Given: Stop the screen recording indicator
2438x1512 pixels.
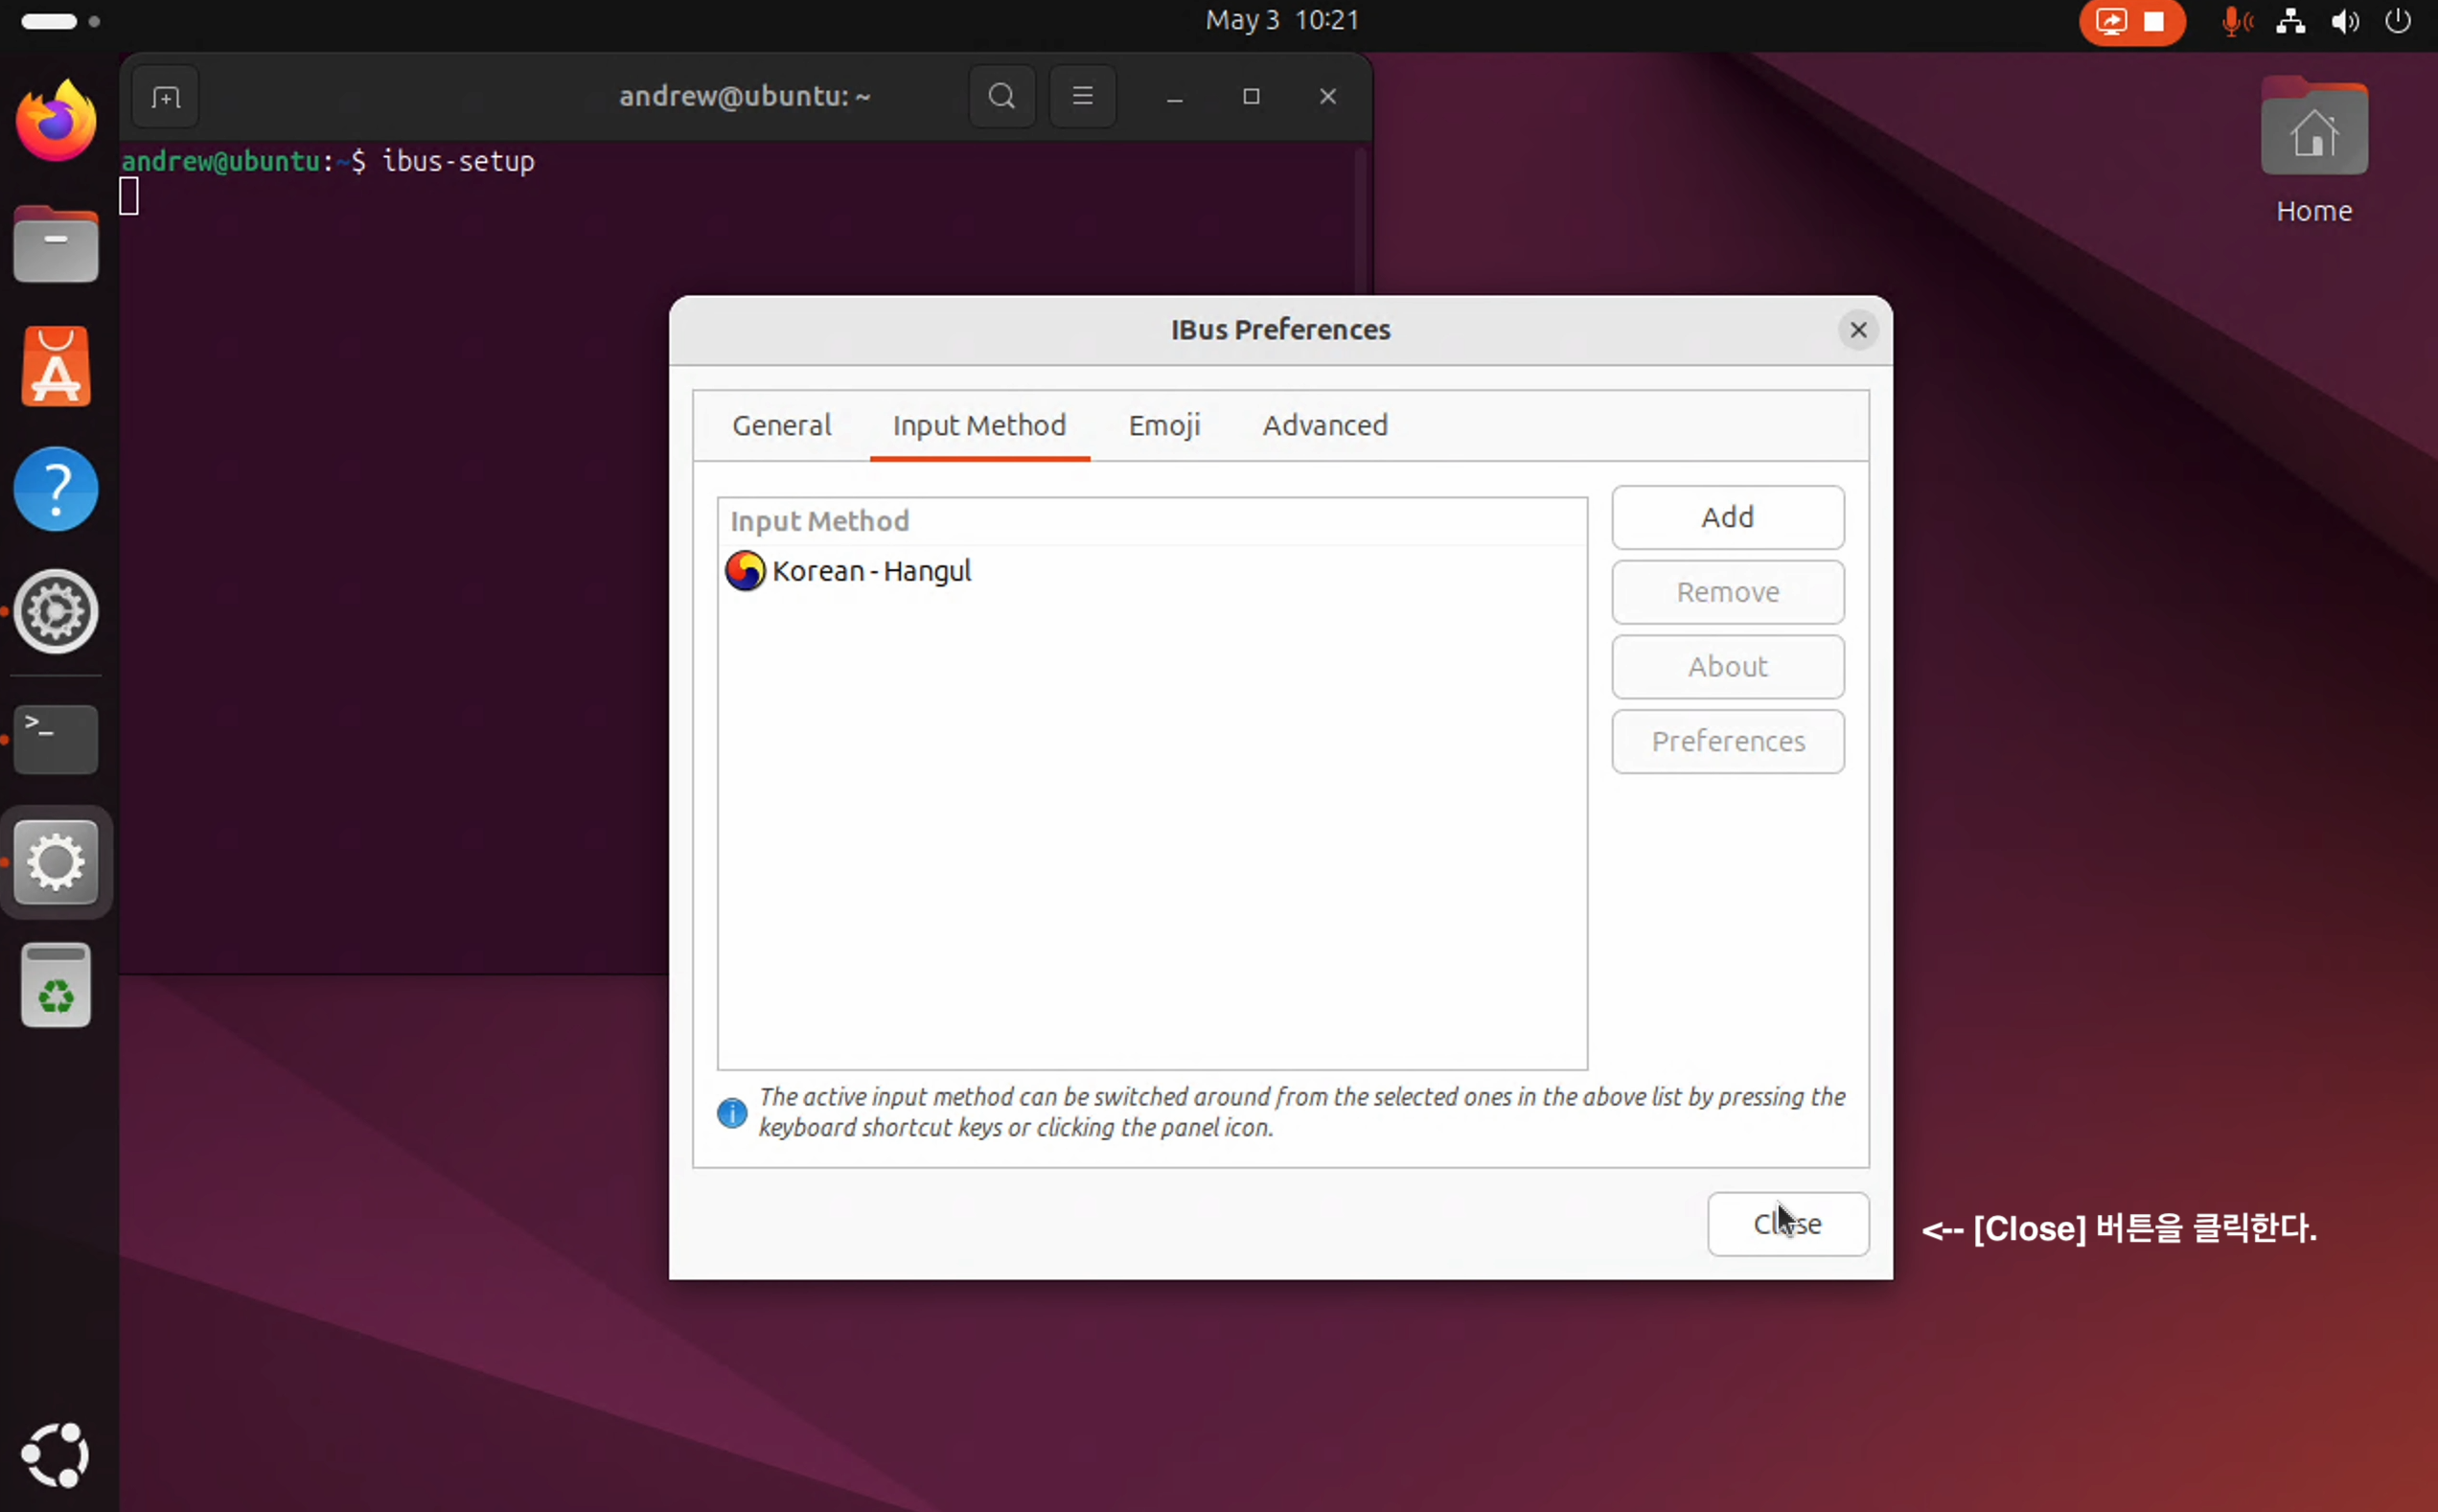Looking at the screenshot, I should pos(2153,22).
